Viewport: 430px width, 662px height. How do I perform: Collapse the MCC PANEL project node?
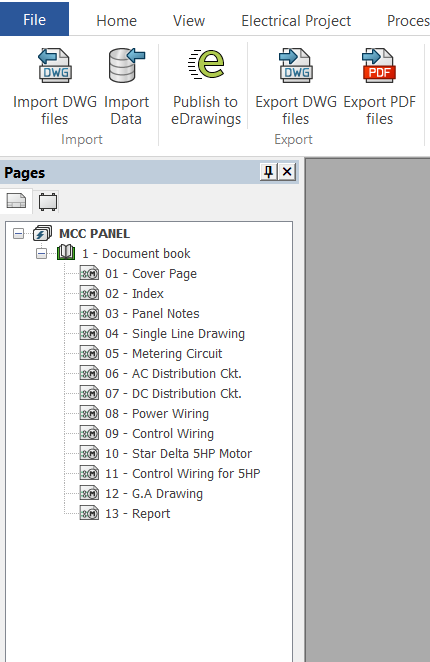[x=18, y=233]
